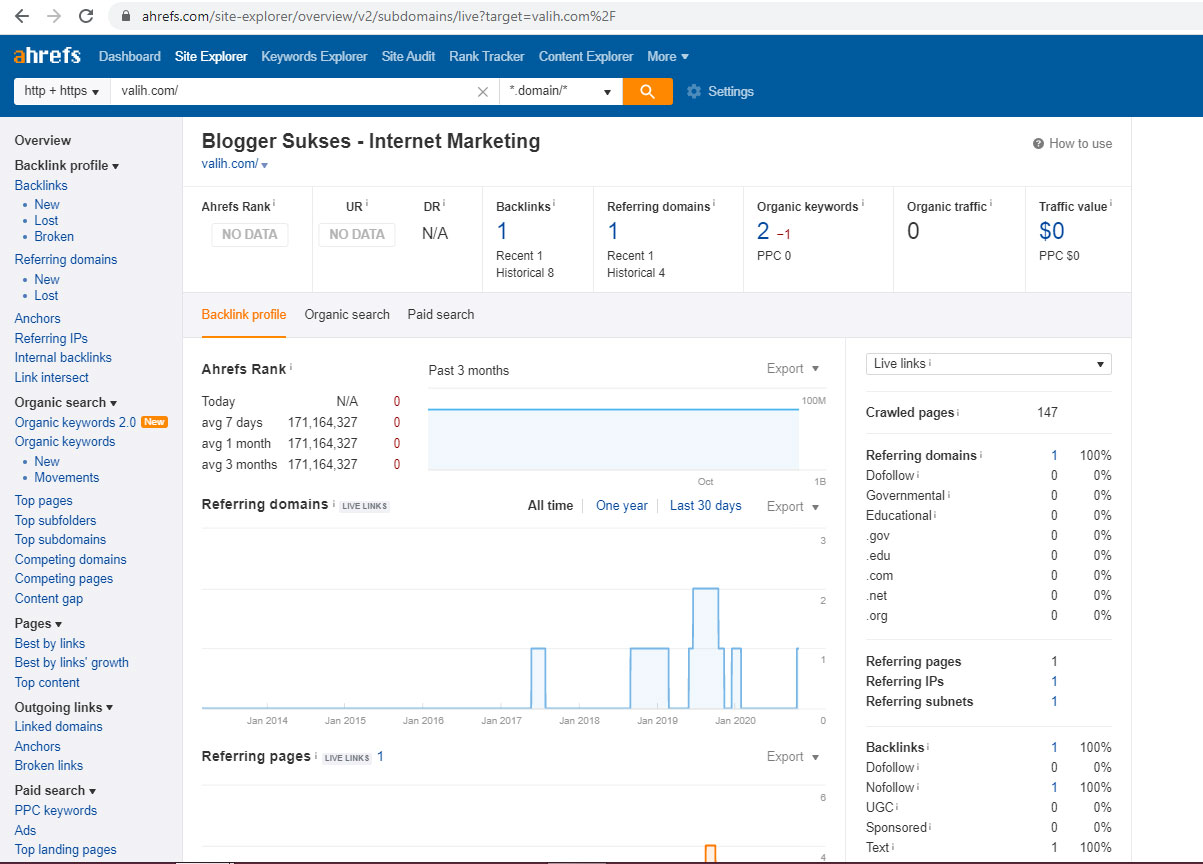Click the Traffic value $0 figure
This screenshot has width=1203, height=864.
coord(1052,232)
